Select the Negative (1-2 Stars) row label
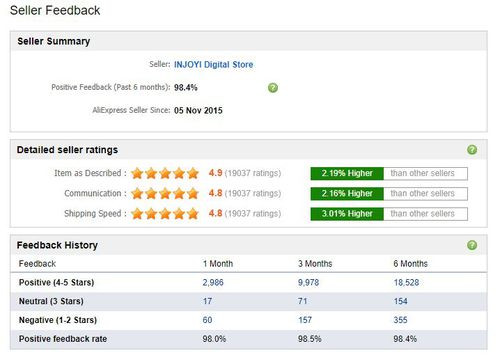Image resolution: width=500 pixels, height=362 pixels. [x=58, y=320]
